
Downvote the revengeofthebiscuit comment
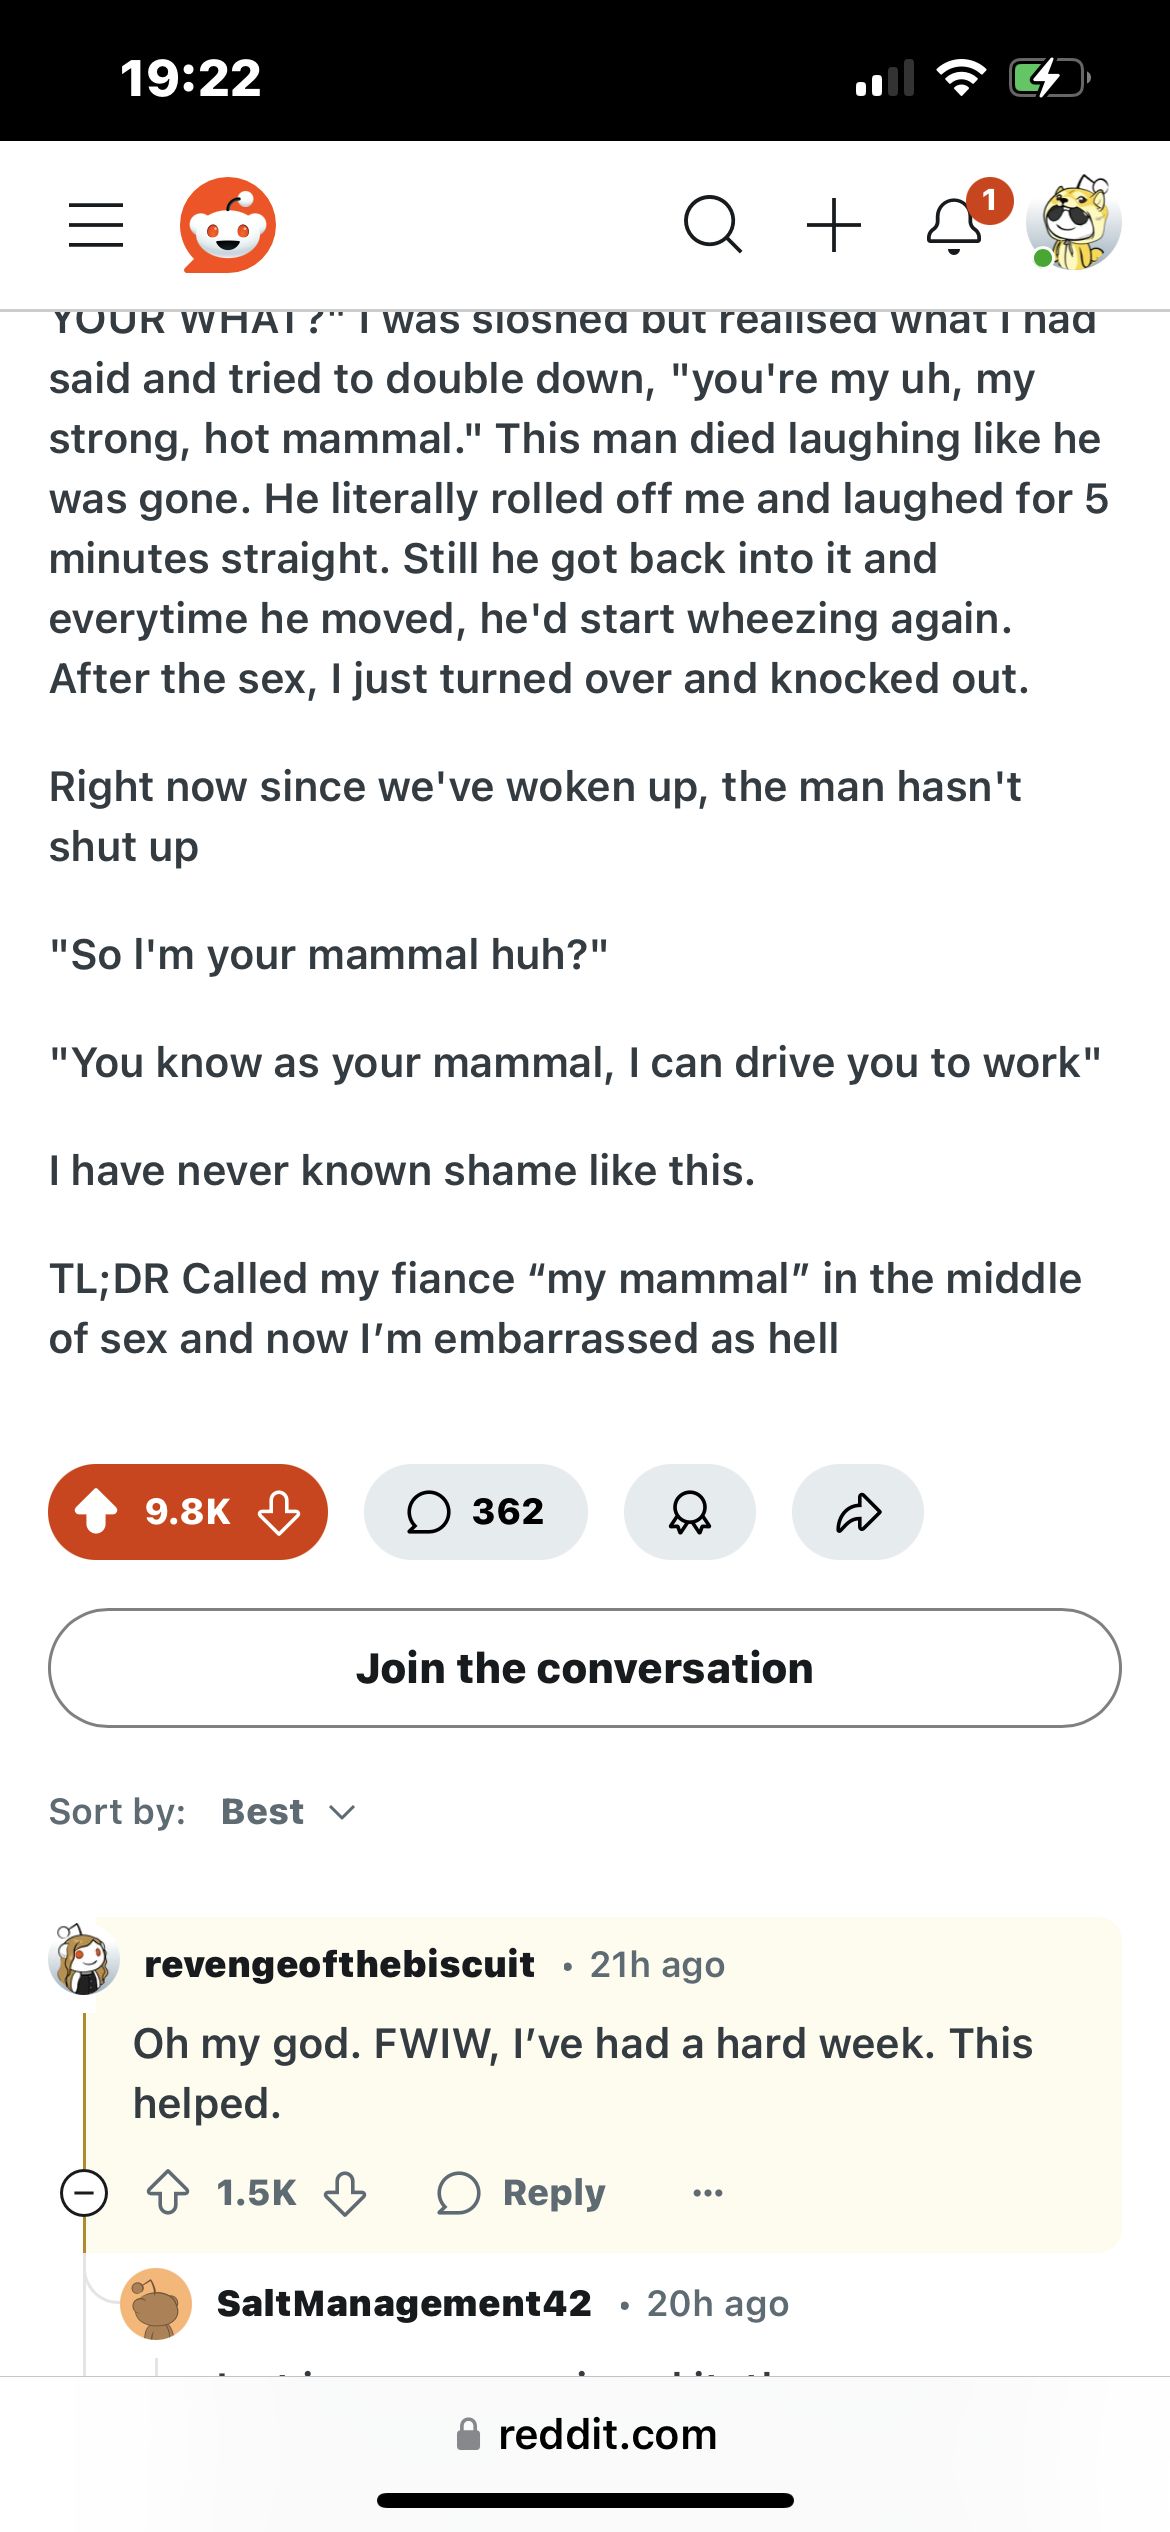[x=345, y=2193]
